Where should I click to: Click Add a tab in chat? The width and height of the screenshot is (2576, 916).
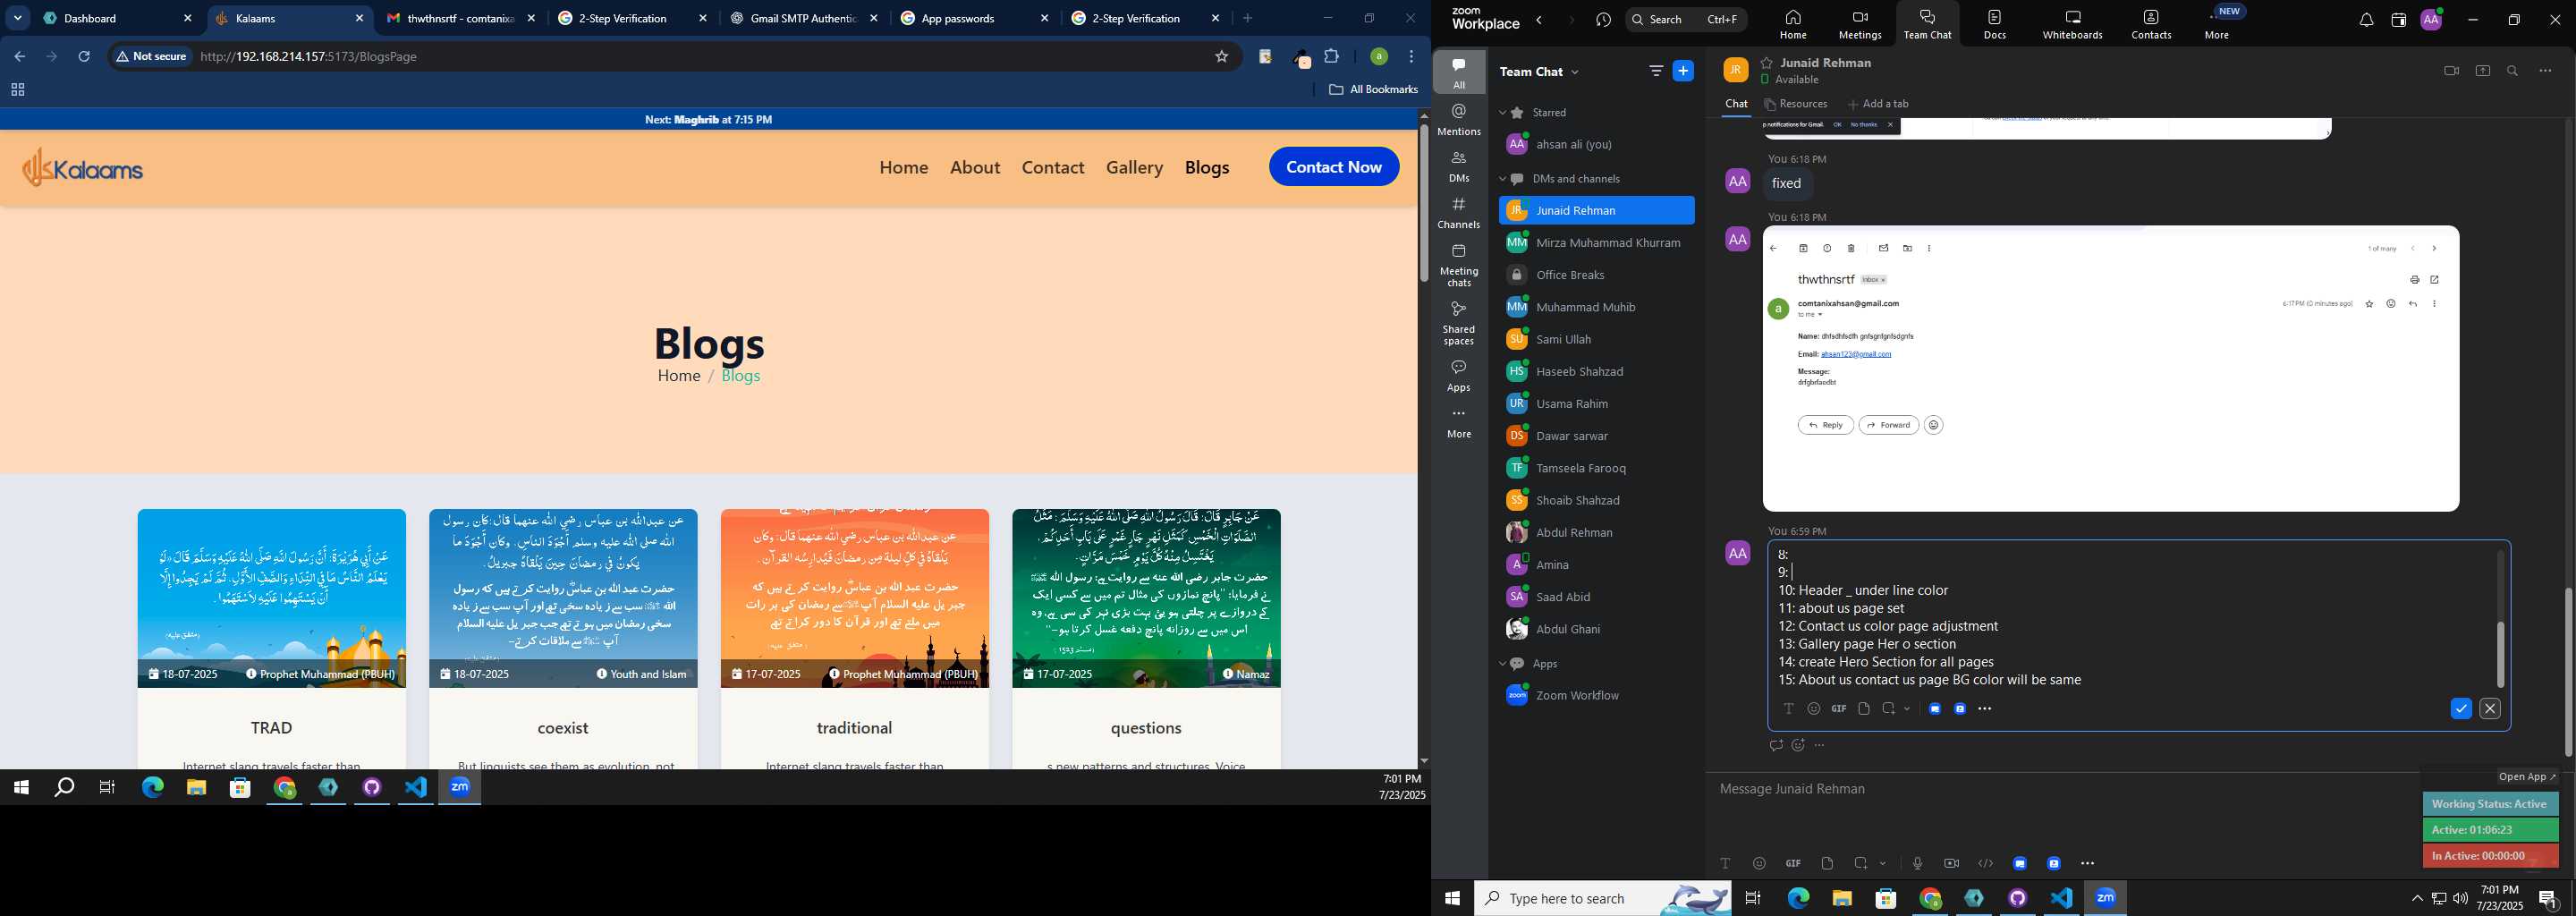tap(1878, 104)
